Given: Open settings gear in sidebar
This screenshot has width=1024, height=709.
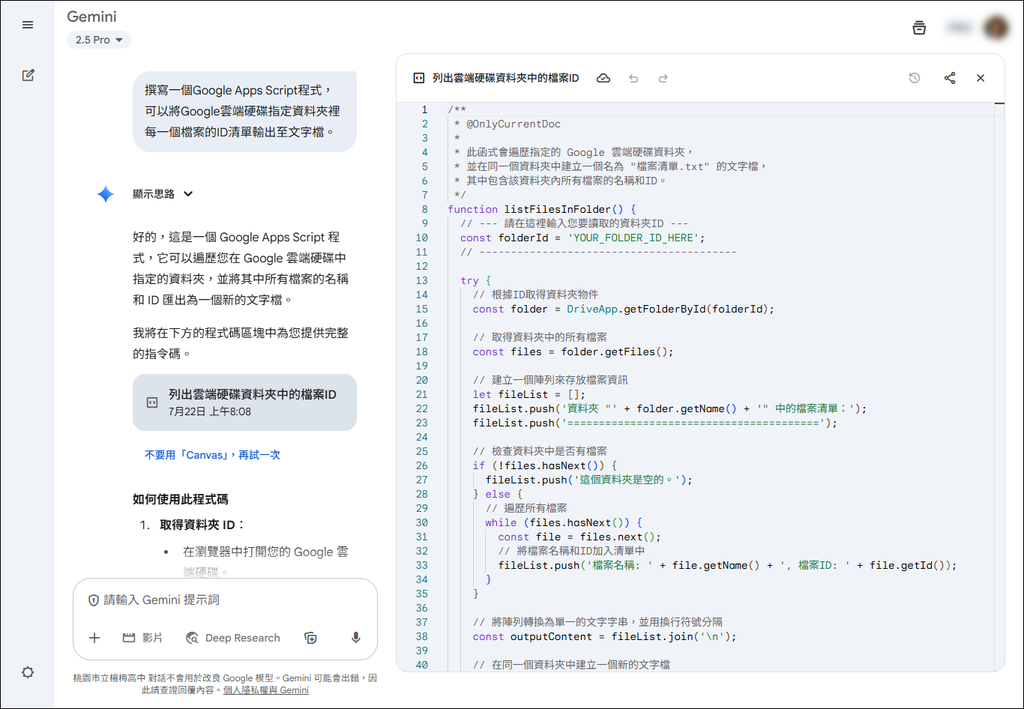Looking at the screenshot, I should tap(27, 672).
